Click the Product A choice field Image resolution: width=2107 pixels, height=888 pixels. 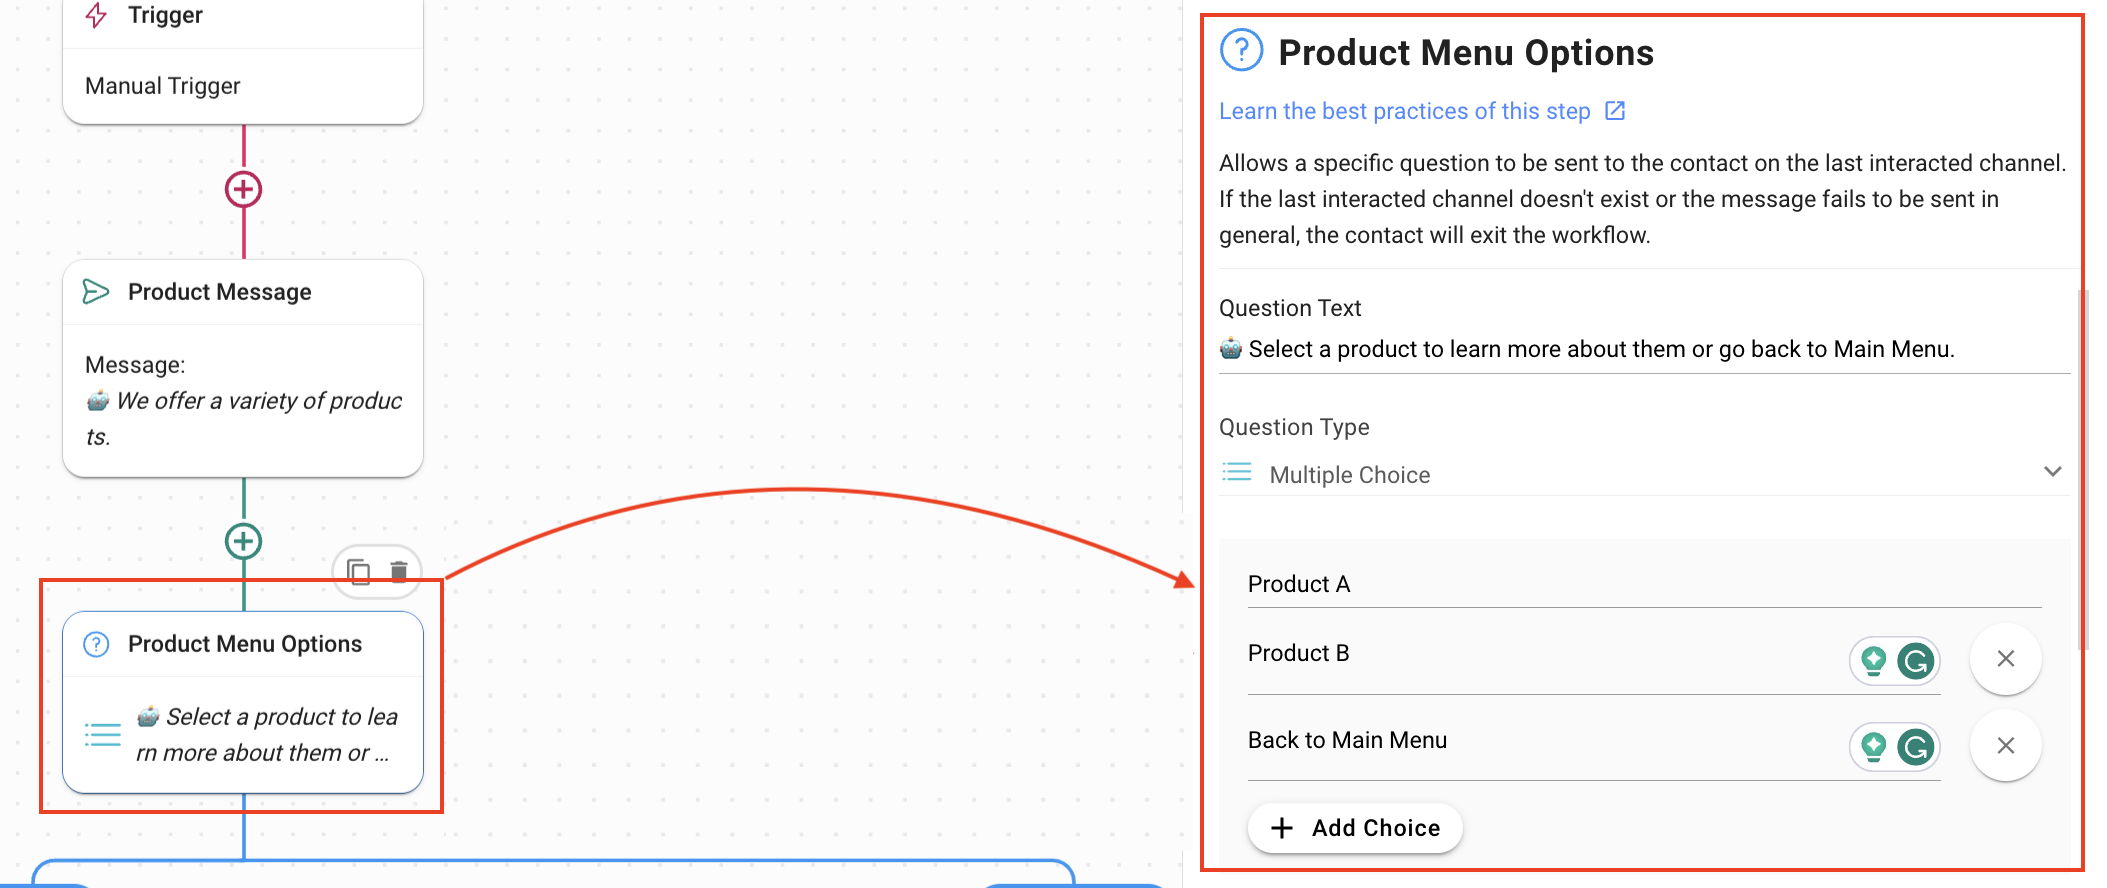pyautogui.click(x=1640, y=584)
